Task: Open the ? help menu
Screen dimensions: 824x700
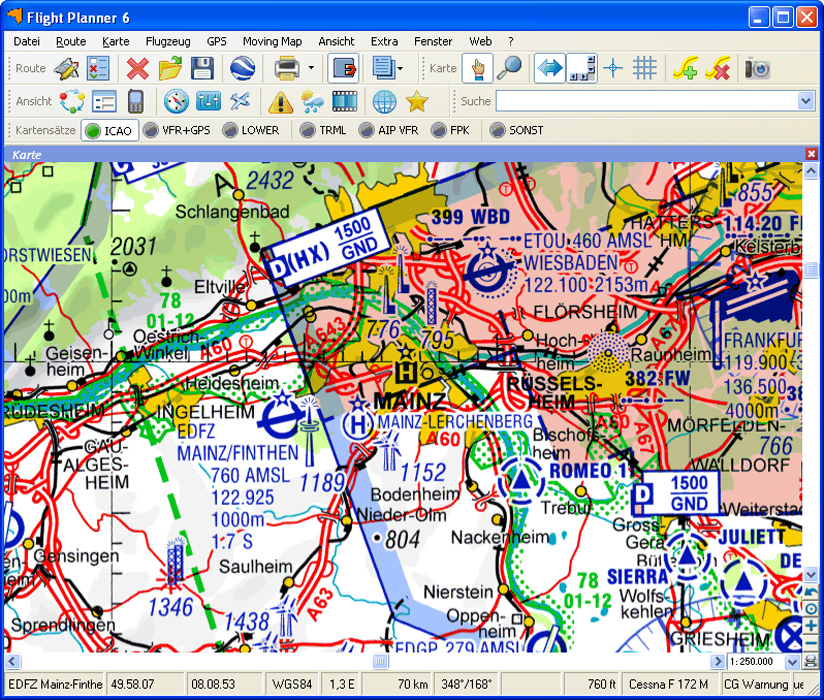Action: pos(511,42)
